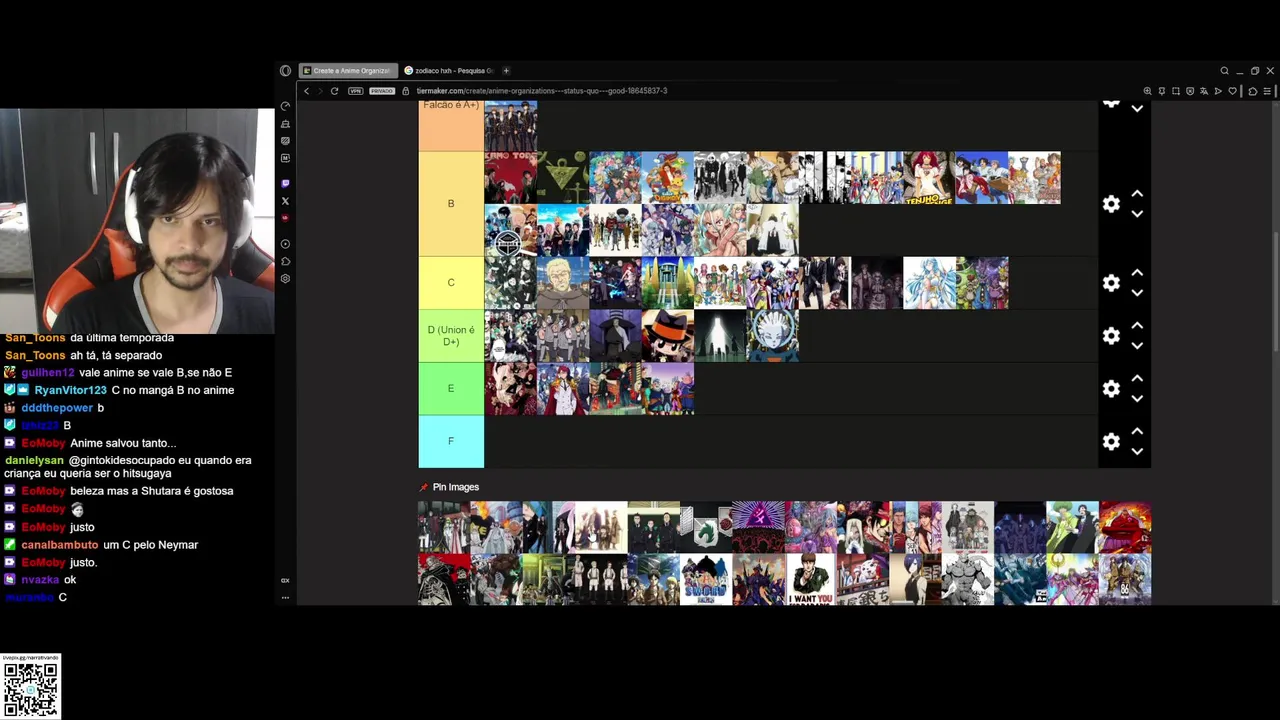Open sidebar three-dots more menu
The height and width of the screenshot is (720, 1280).
[285, 597]
